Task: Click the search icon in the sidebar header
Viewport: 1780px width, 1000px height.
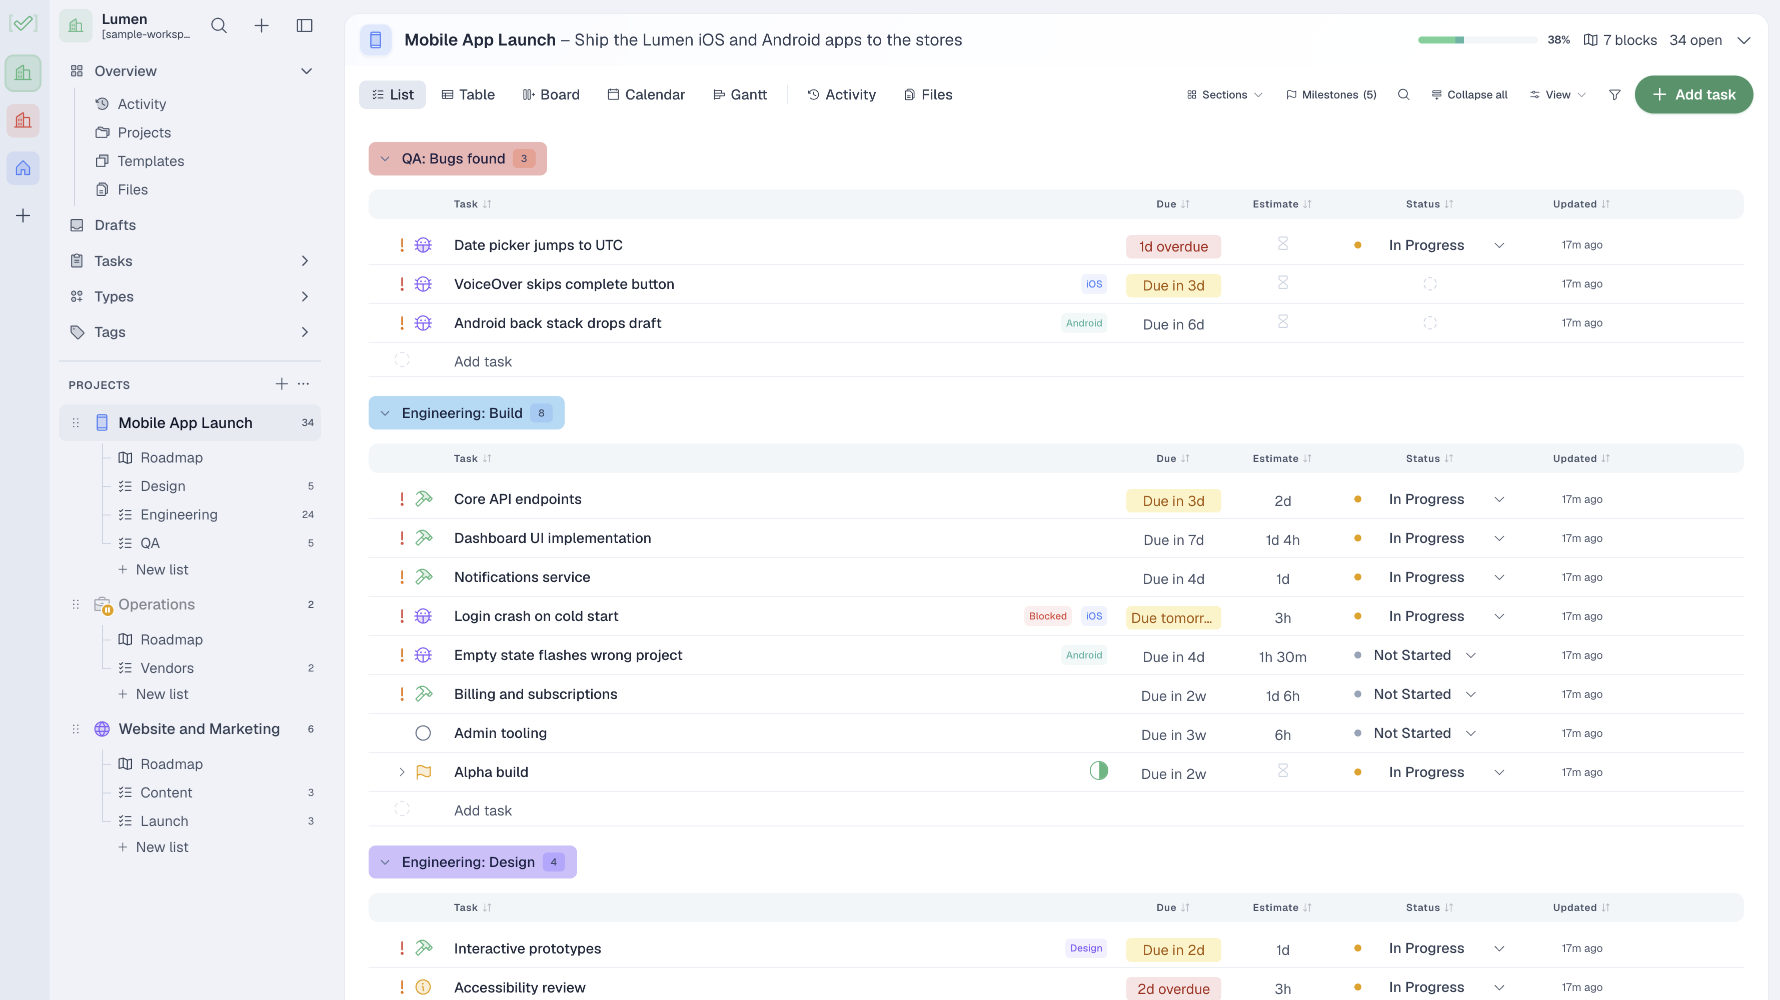Action: (219, 26)
